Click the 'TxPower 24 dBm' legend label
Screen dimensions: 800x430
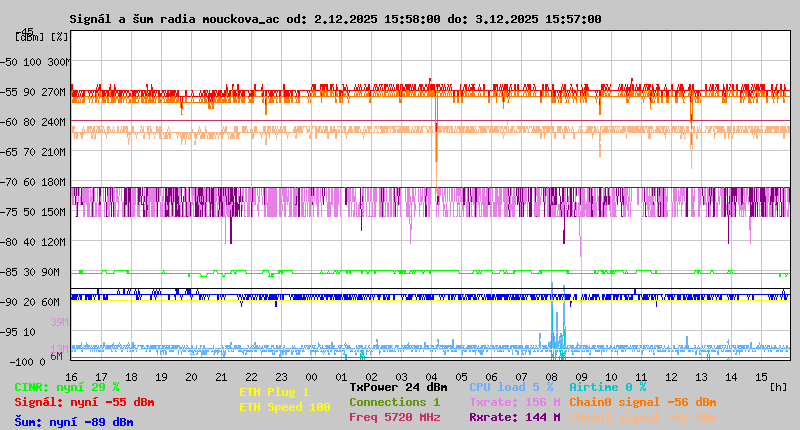398,387
